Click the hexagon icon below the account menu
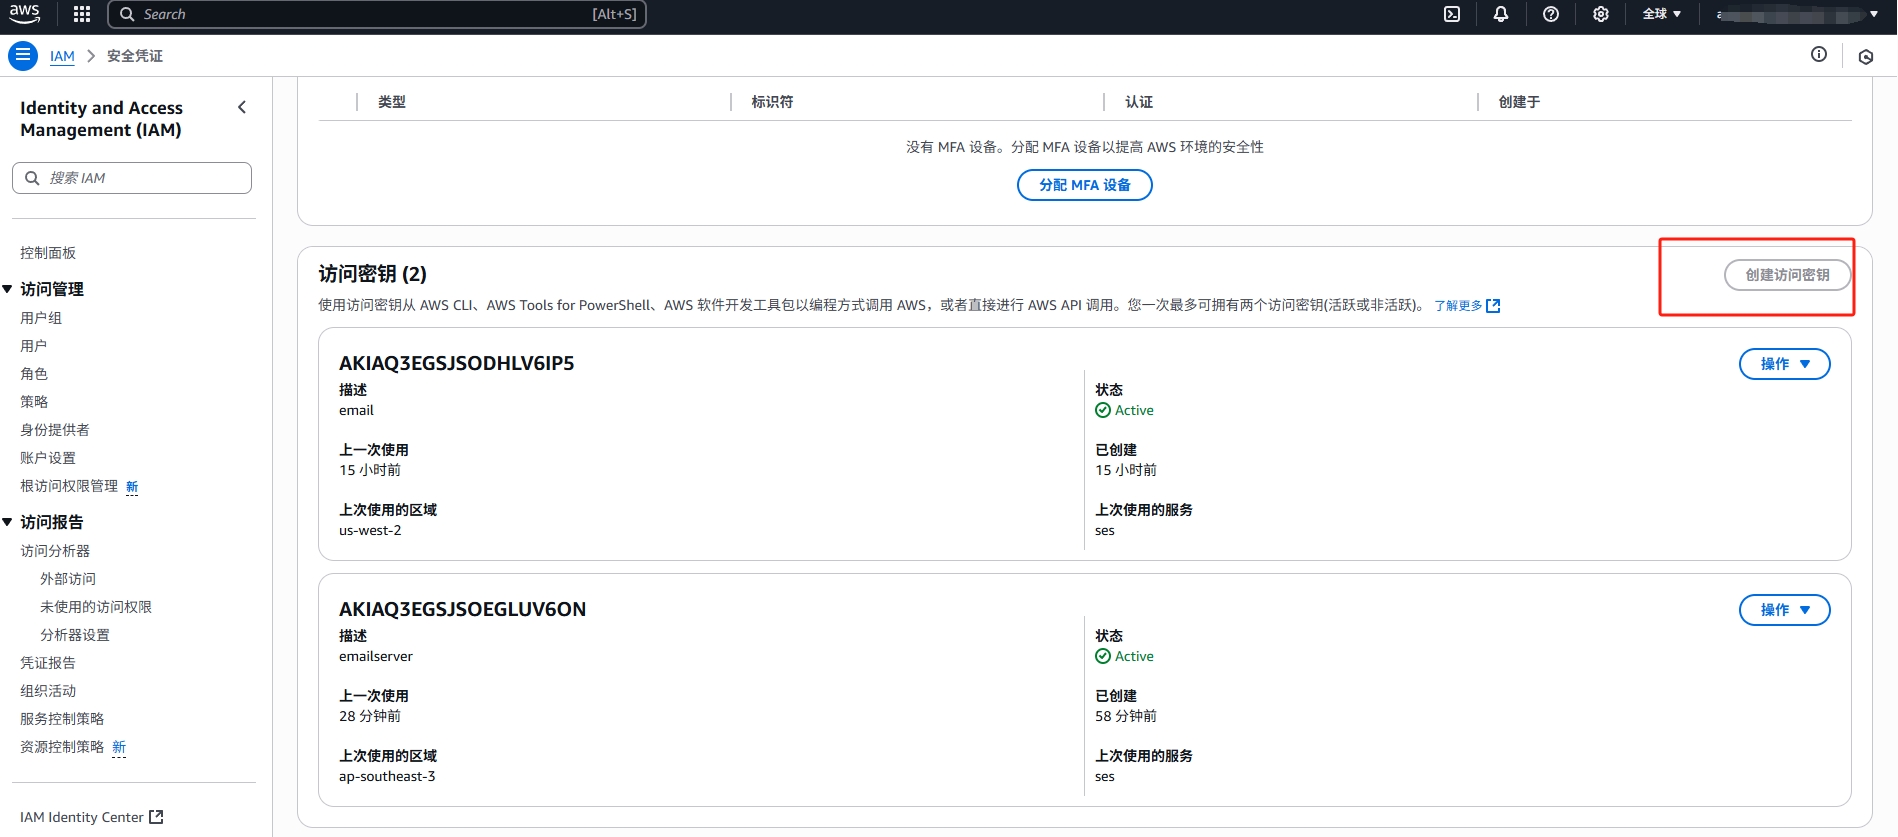Viewport: 1898px width, 837px height. tap(1866, 57)
